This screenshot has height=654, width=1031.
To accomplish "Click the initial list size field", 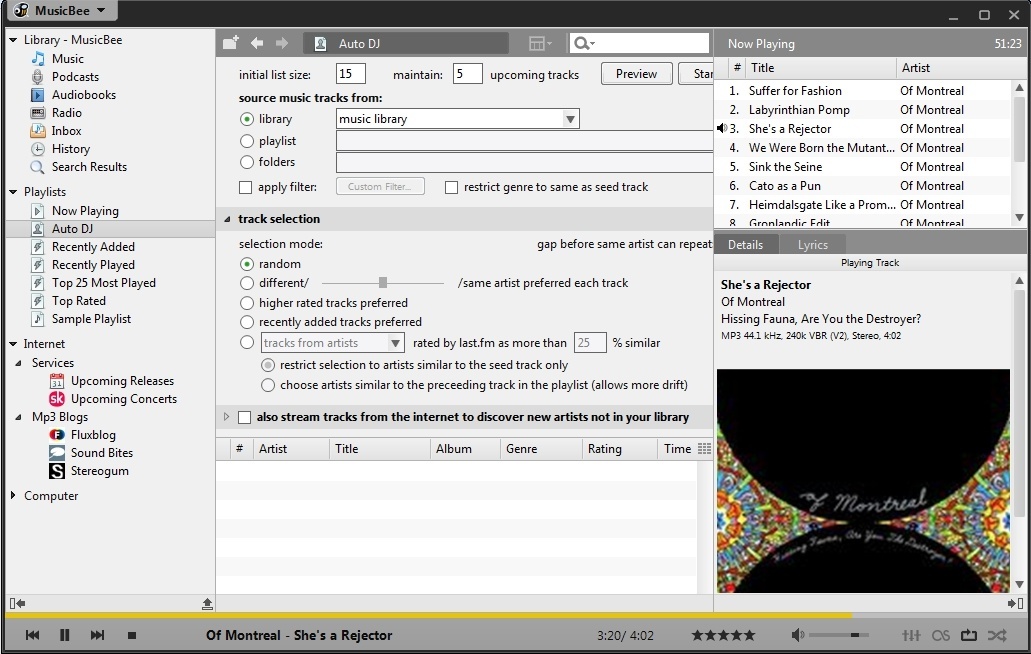I will 350,74.
